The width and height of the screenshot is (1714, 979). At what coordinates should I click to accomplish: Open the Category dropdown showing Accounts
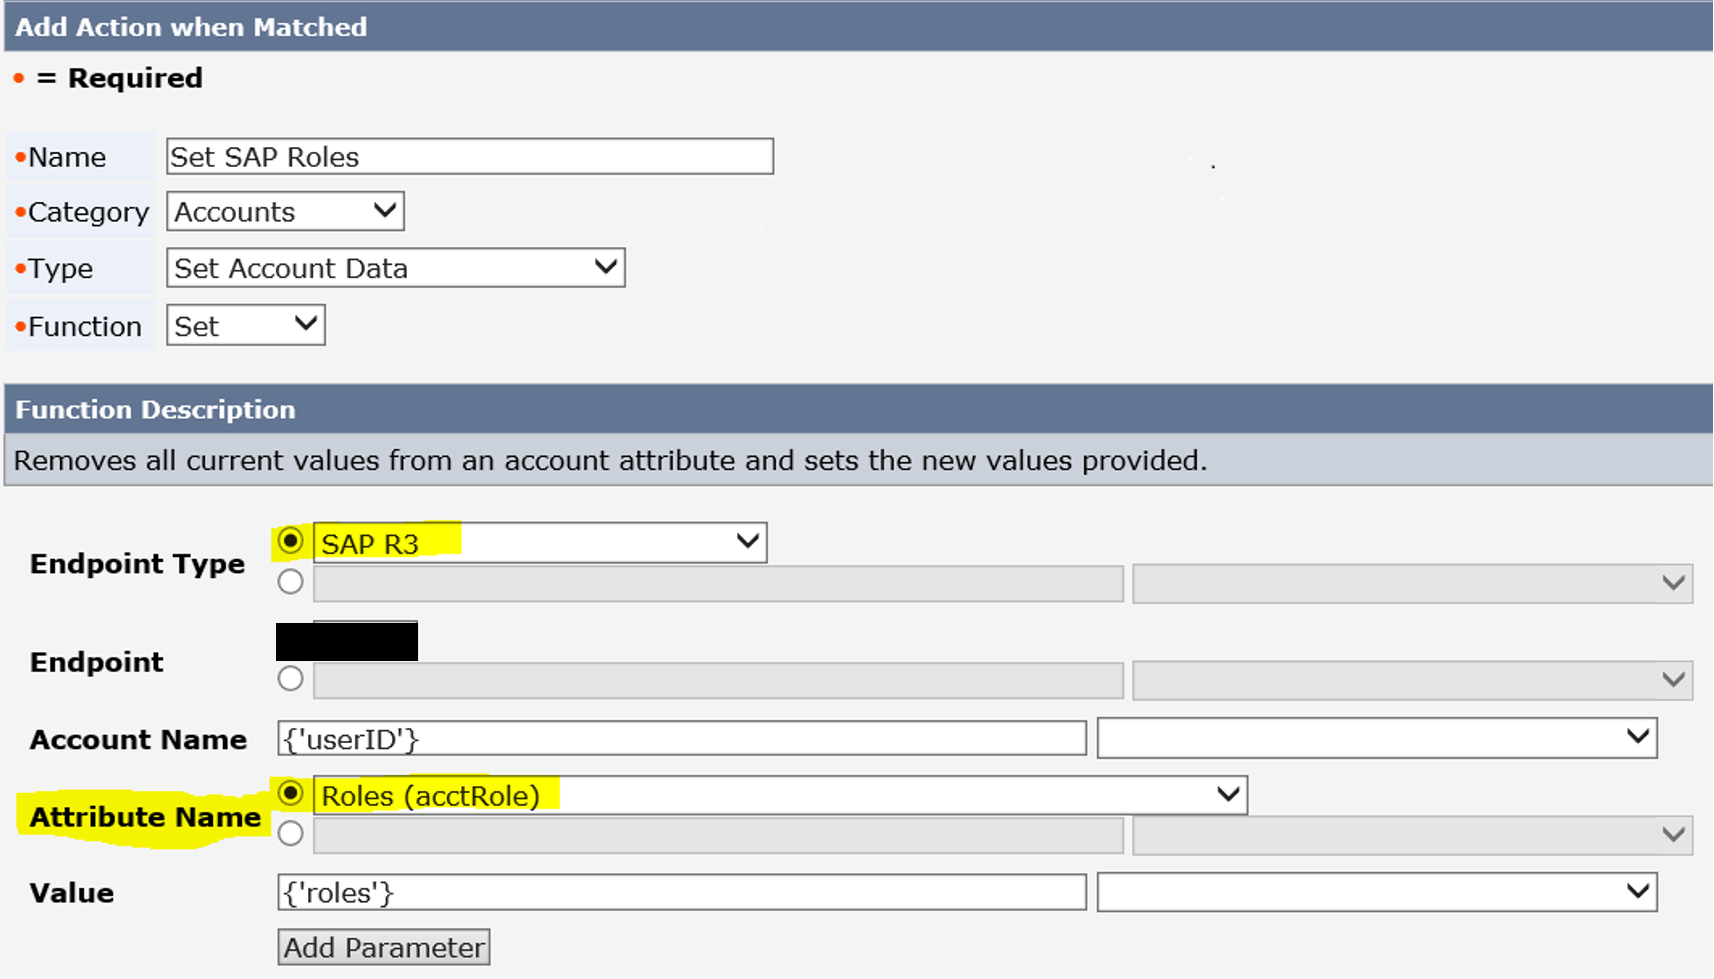285,212
